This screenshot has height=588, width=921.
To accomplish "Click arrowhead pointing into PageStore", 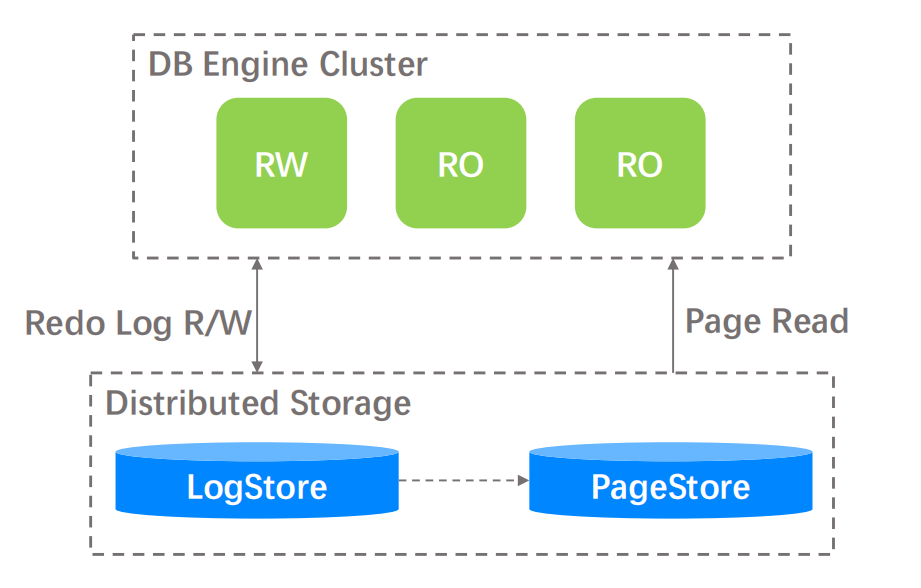I will 522,481.
